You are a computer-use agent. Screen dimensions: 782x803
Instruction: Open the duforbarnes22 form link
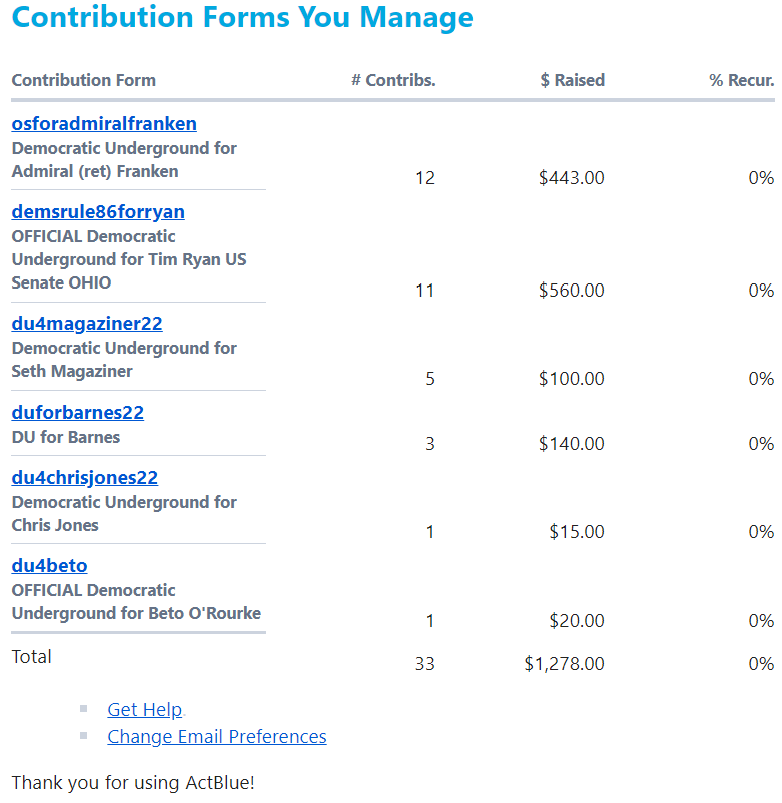click(x=78, y=413)
